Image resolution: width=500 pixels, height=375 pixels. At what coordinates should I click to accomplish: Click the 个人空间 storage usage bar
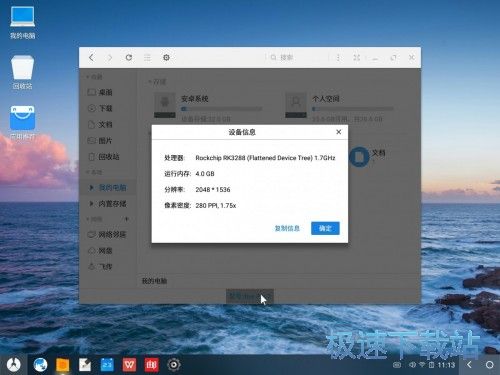coord(353,109)
